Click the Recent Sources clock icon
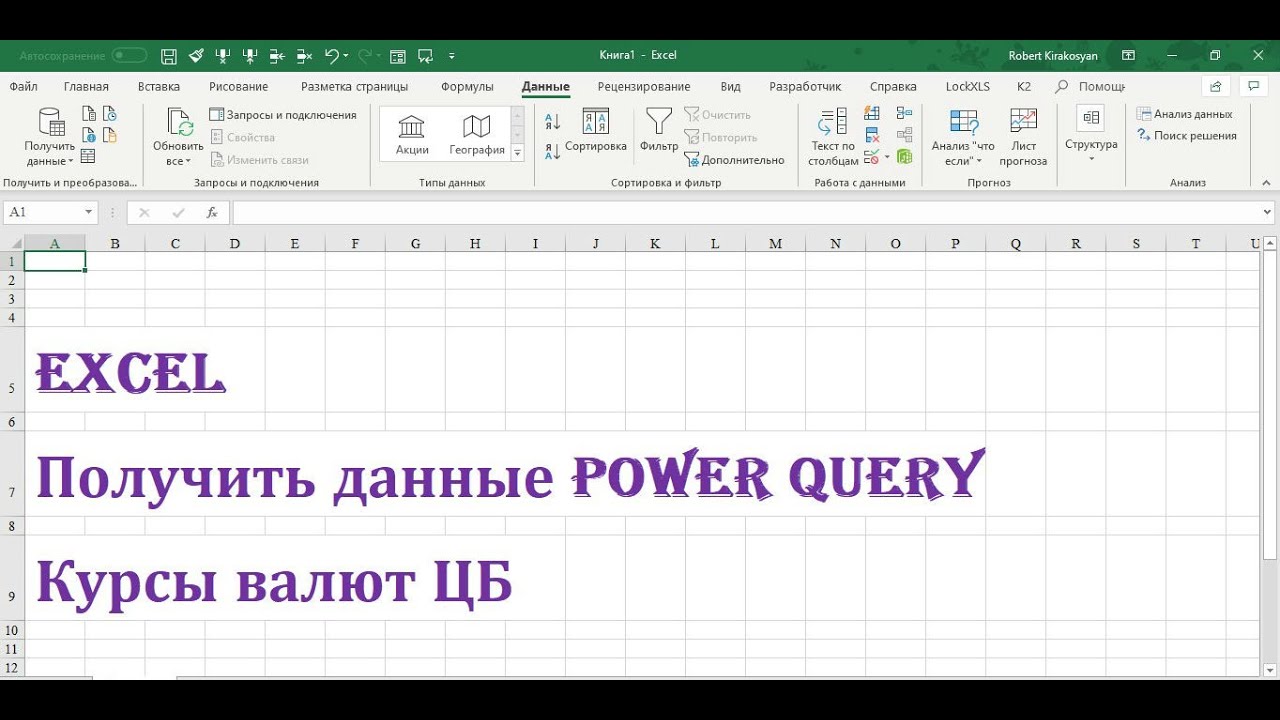The image size is (1280, 720). [x=109, y=113]
